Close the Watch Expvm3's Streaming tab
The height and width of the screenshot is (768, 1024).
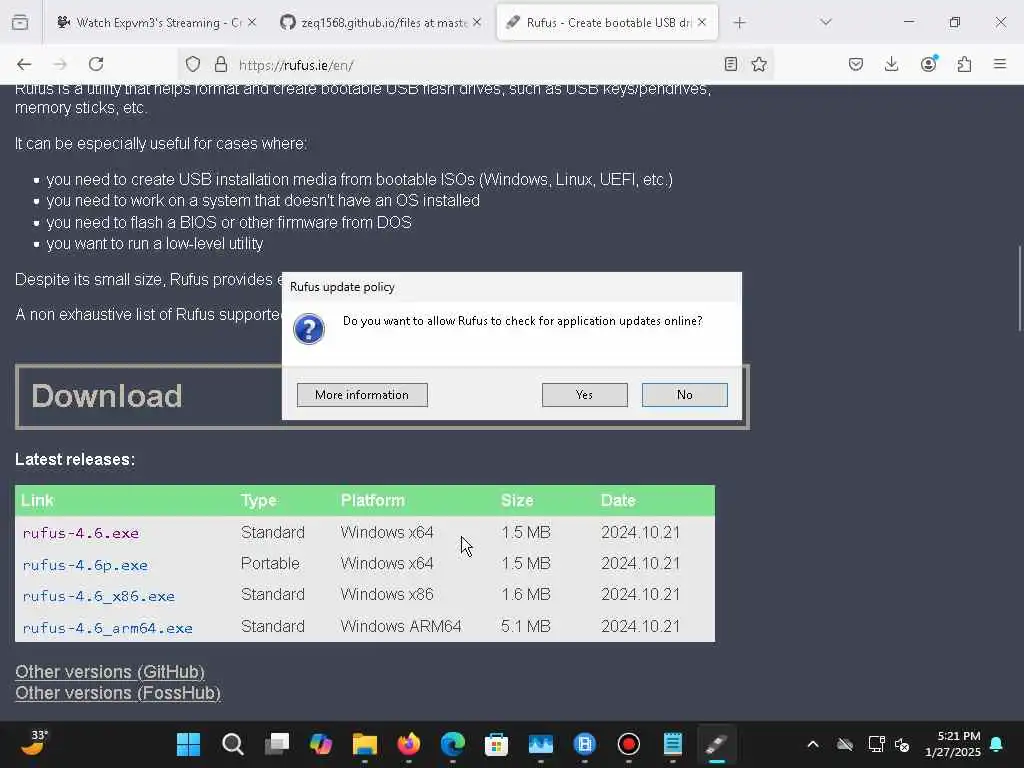[252, 22]
